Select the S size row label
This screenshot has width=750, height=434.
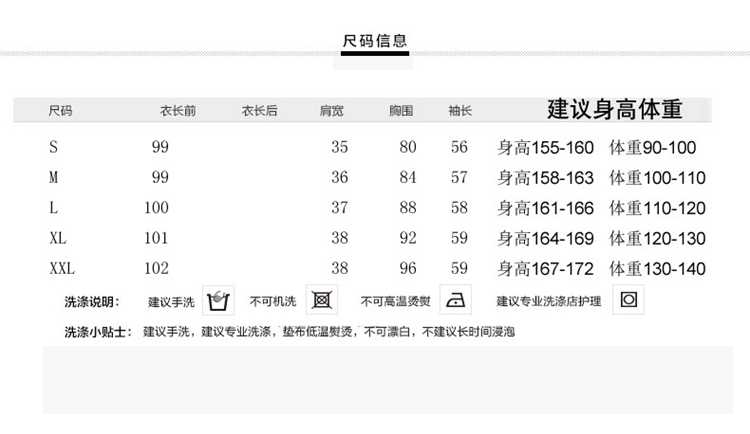tap(54, 147)
